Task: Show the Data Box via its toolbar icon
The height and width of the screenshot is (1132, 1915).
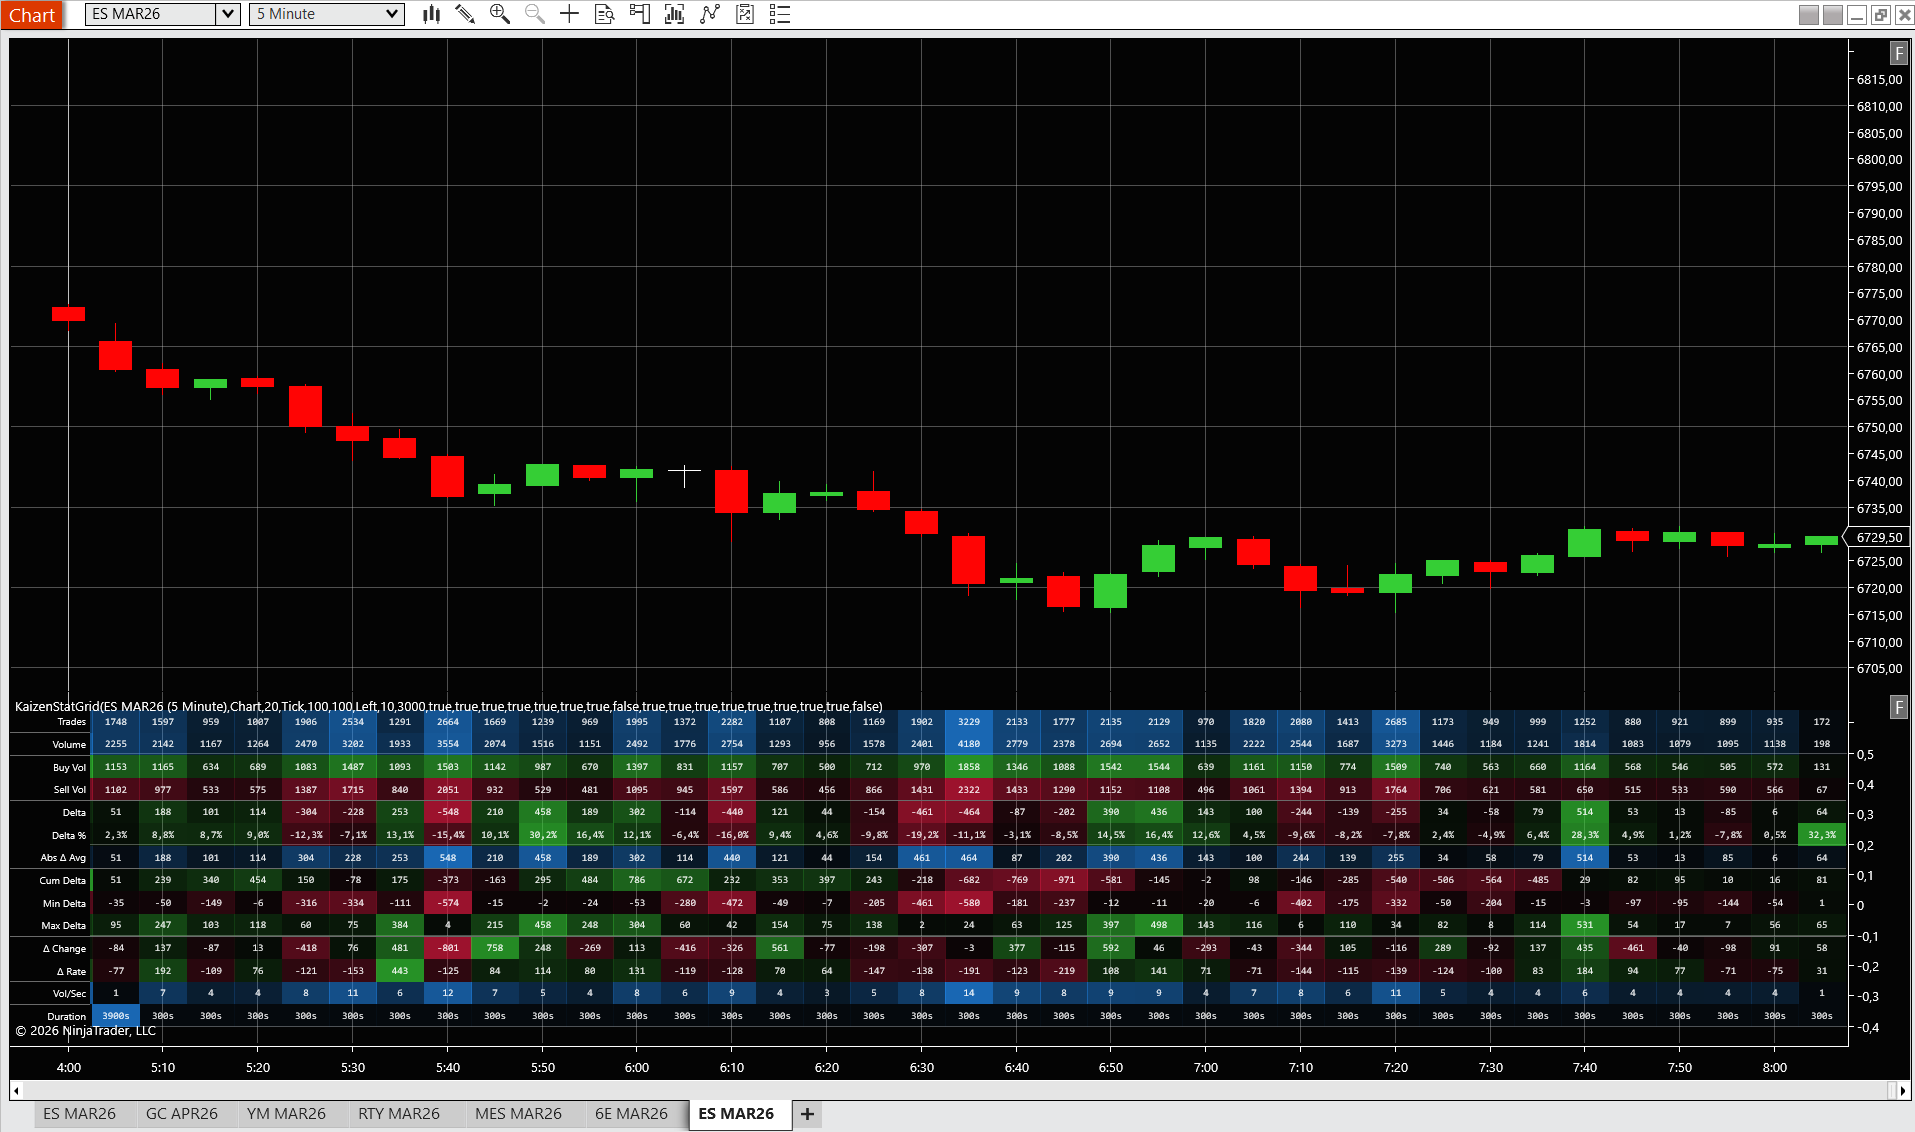Action: point(604,14)
